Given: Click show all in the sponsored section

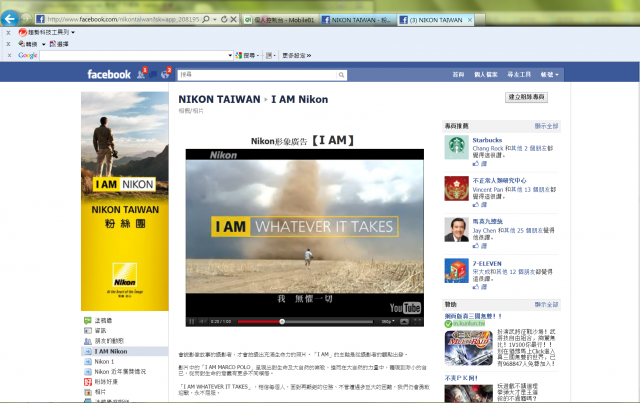Looking at the screenshot, I should [x=546, y=305].
